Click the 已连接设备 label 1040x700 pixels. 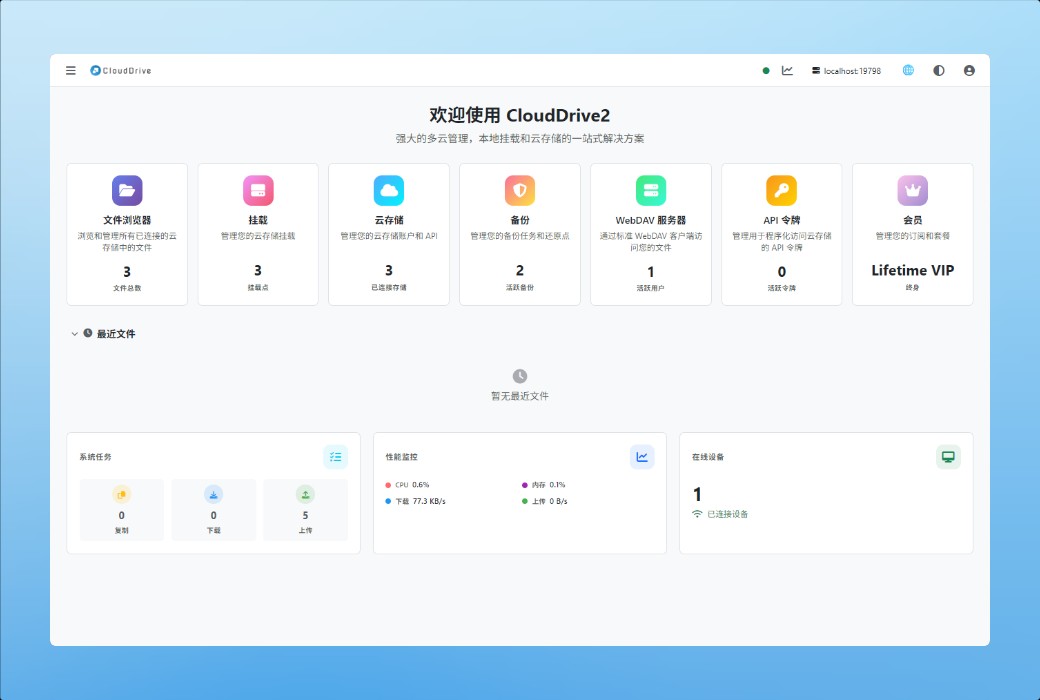728,514
